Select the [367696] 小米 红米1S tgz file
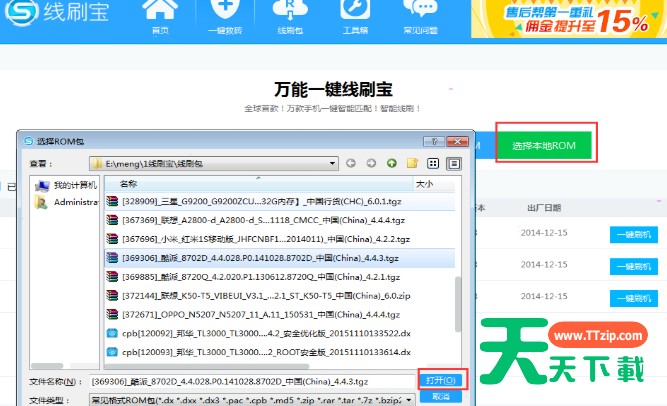The height and width of the screenshot is (406, 667). click(x=280, y=239)
